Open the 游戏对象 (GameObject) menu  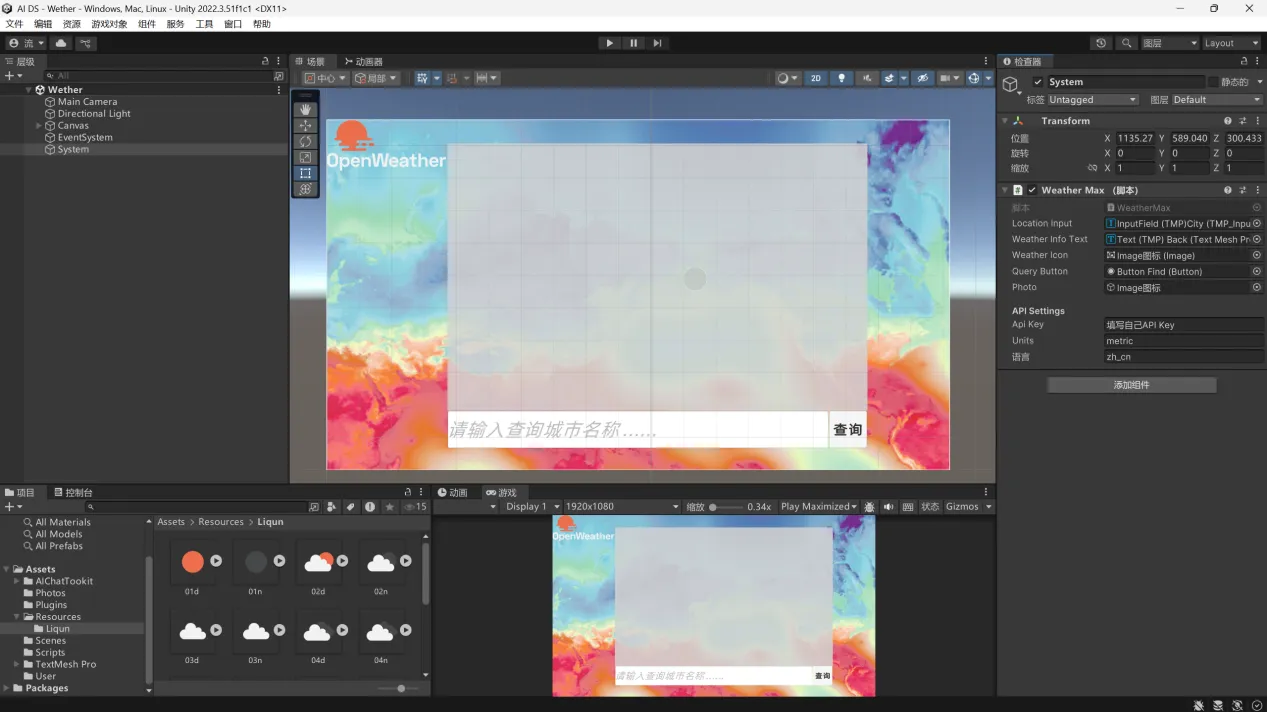pos(109,24)
